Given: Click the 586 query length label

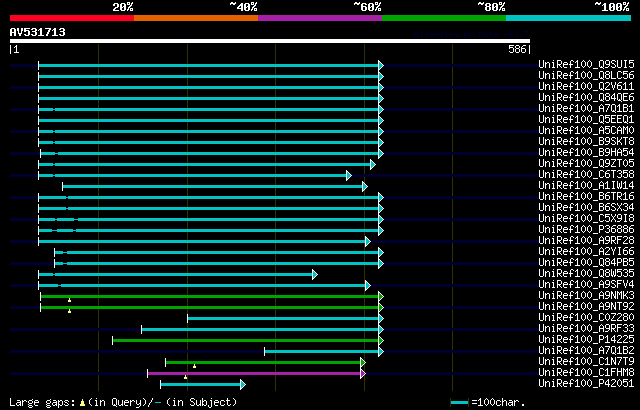Looking at the screenshot, I should (517, 49).
